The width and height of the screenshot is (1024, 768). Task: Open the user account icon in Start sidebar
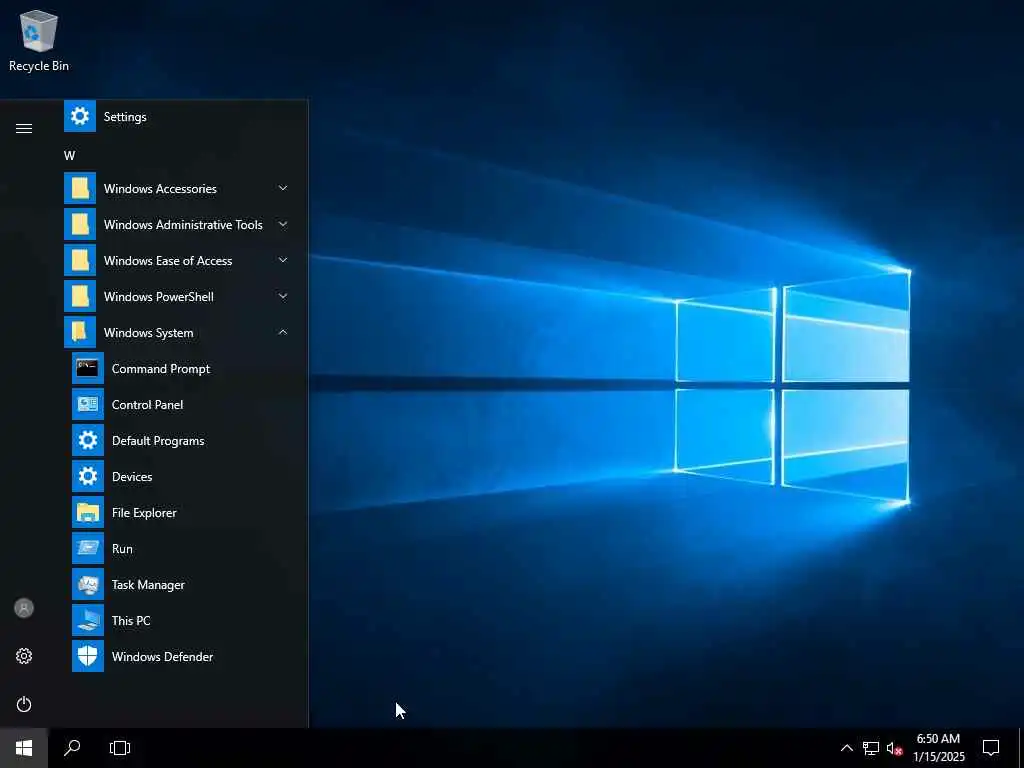pyautogui.click(x=24, y=608)
